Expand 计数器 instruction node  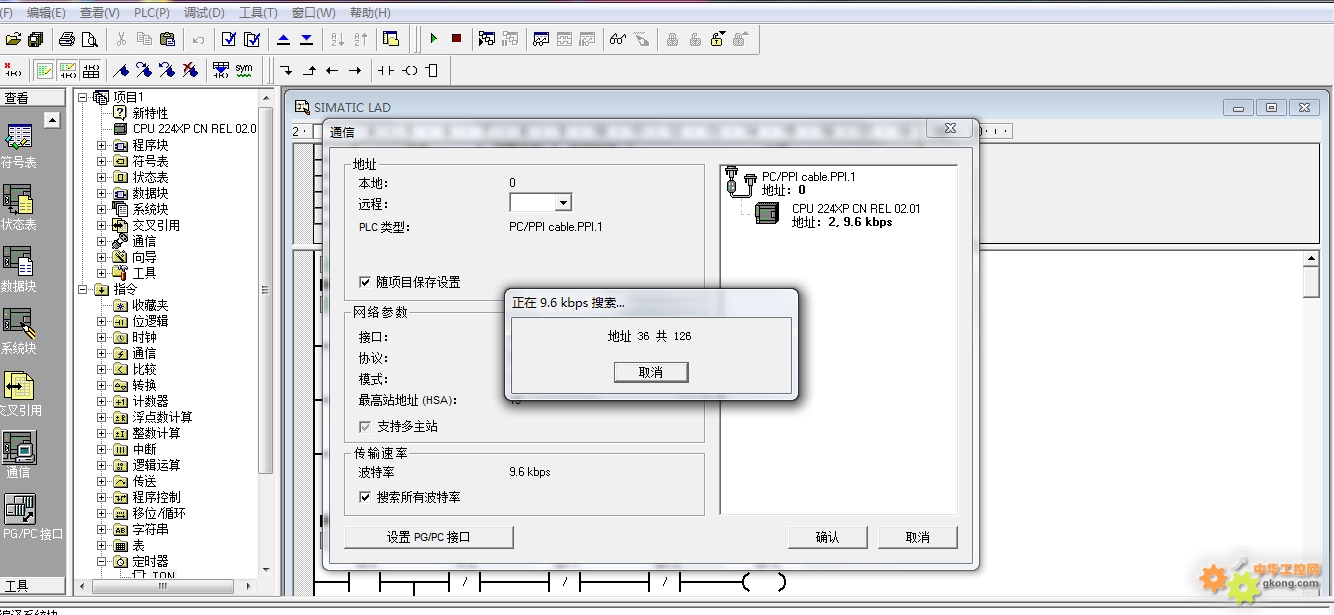pos(101,401)
